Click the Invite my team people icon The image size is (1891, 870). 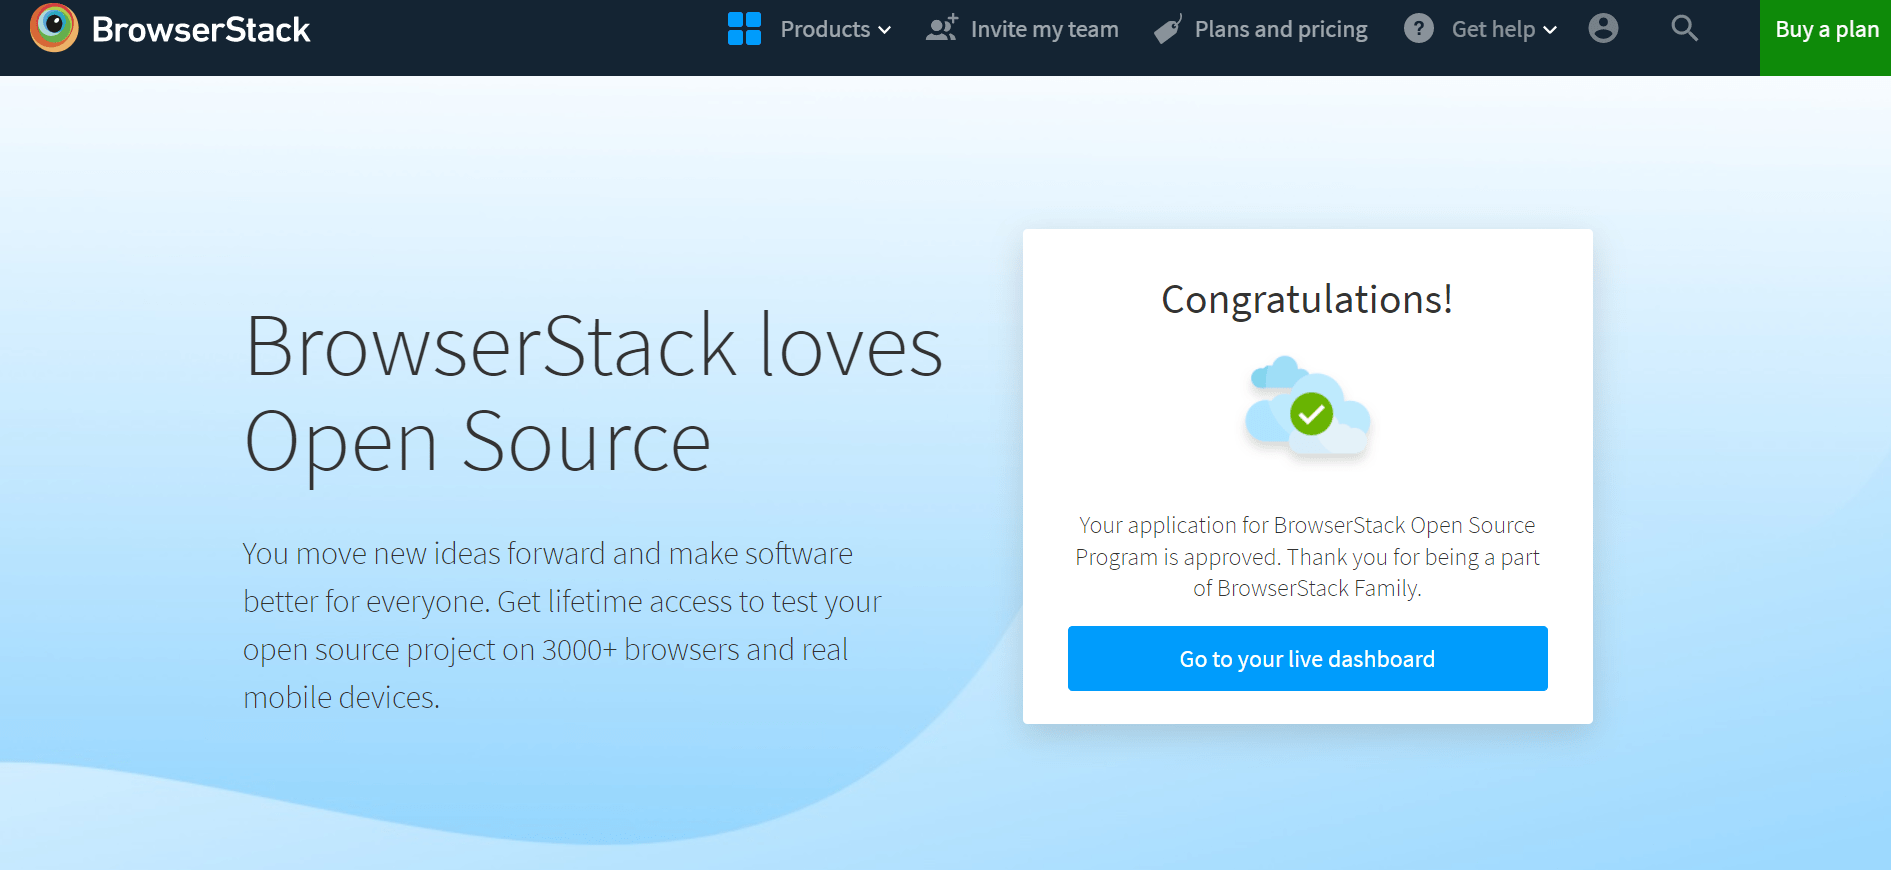click(x=942, y=28)
